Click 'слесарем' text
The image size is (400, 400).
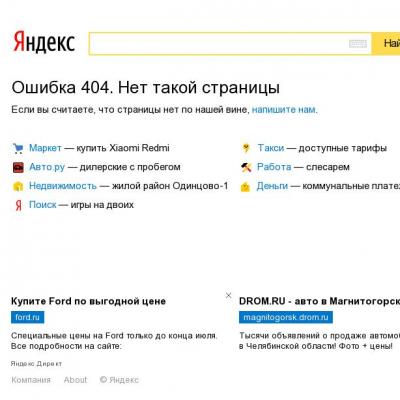328,167
